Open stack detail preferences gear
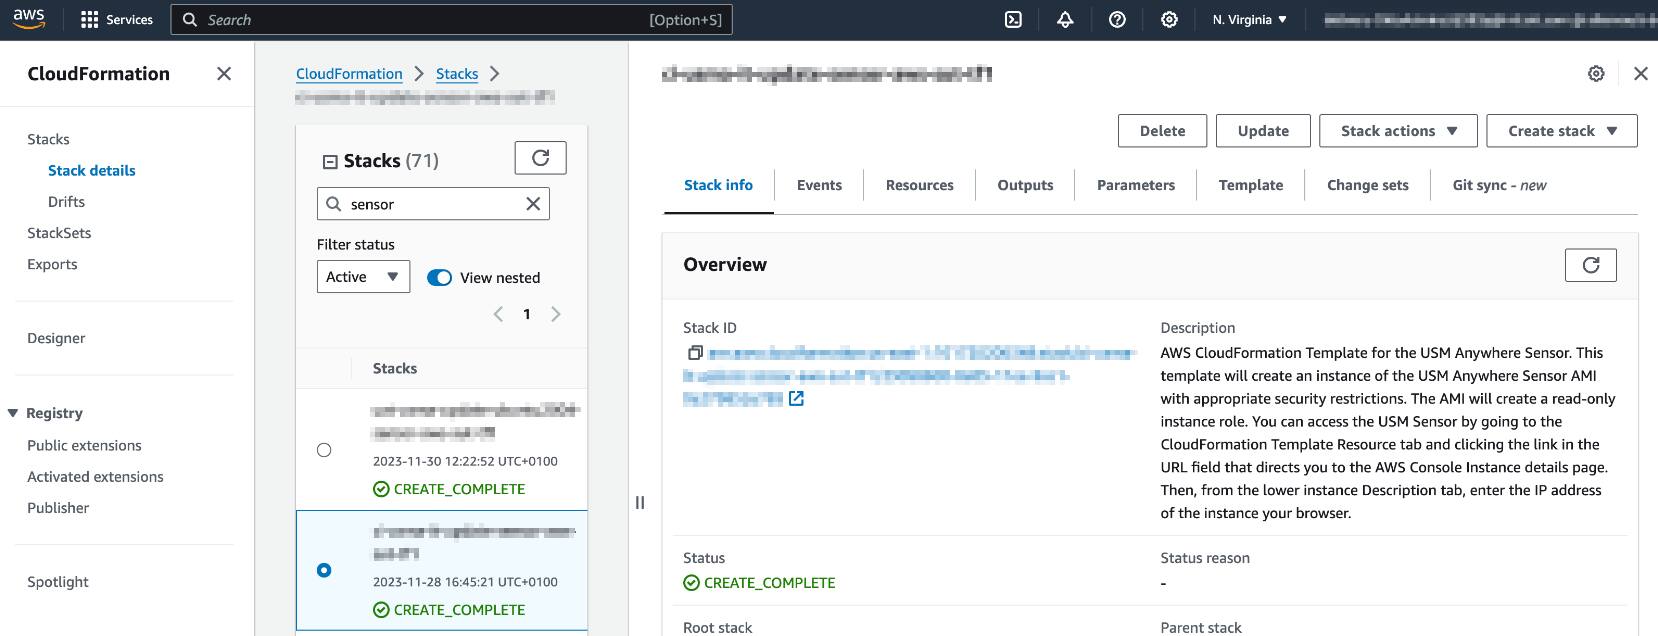Viewport: 1658px width, 636px height. point(1596,74)
